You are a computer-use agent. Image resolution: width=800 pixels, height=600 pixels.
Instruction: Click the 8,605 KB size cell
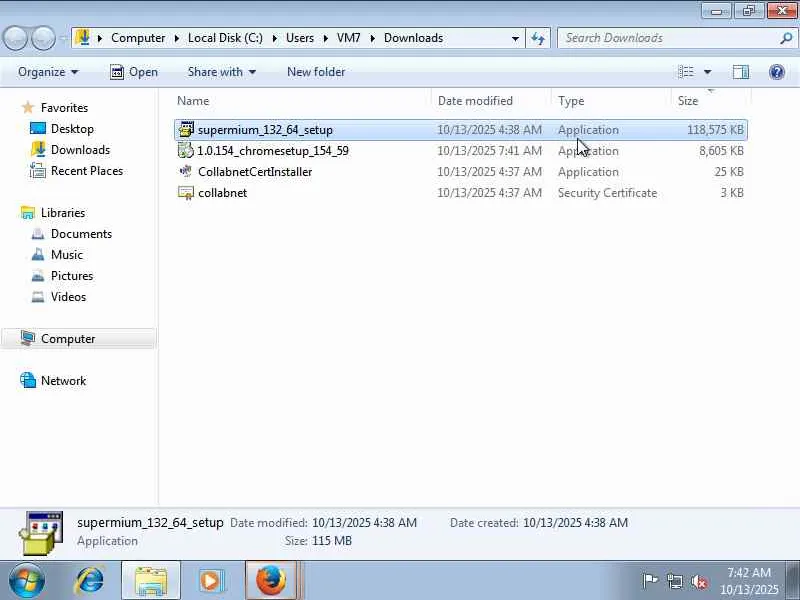[721, 151]
